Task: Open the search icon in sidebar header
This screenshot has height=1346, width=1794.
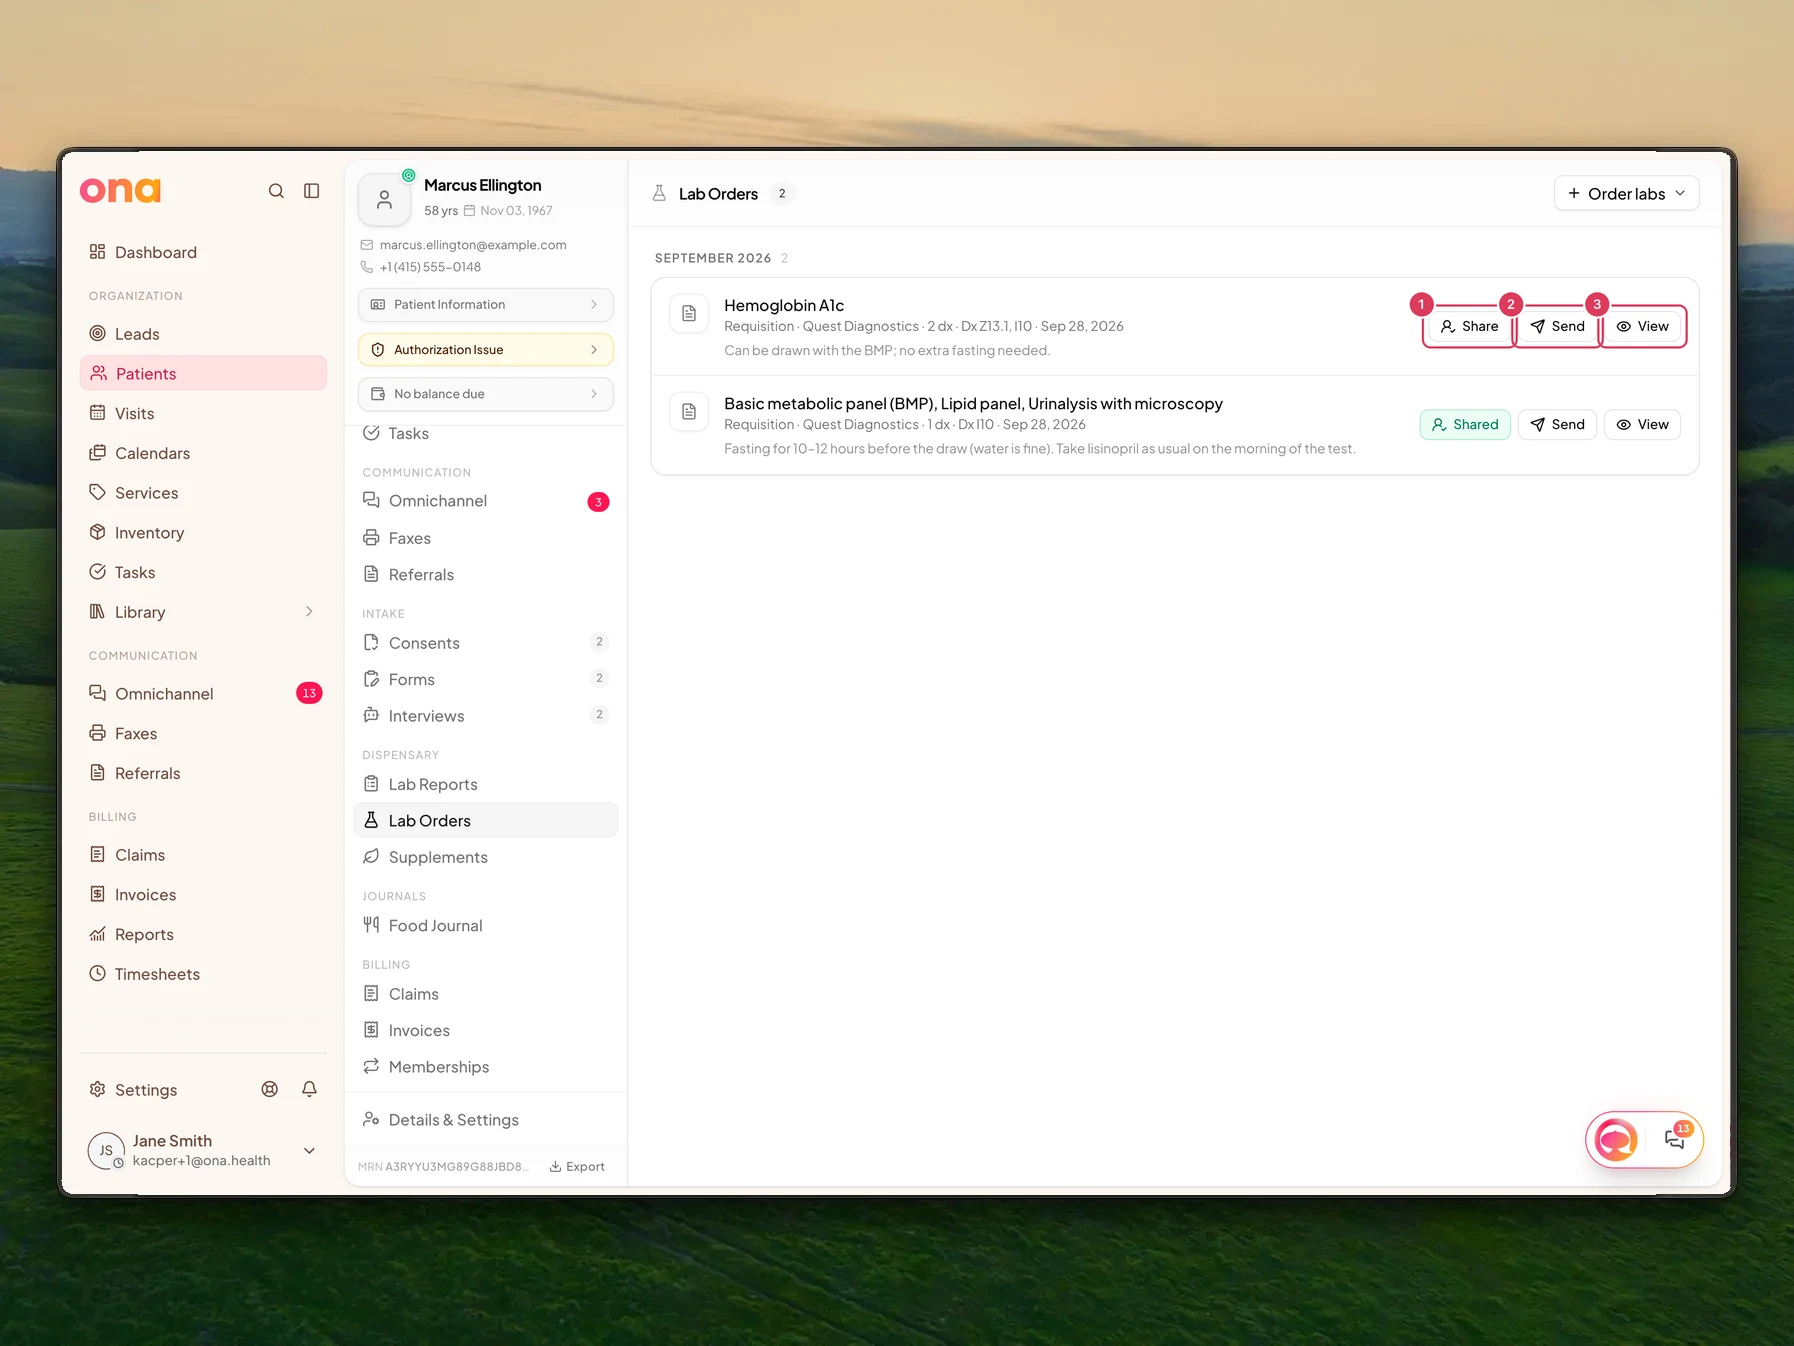Action: click(x=276, y=191)
